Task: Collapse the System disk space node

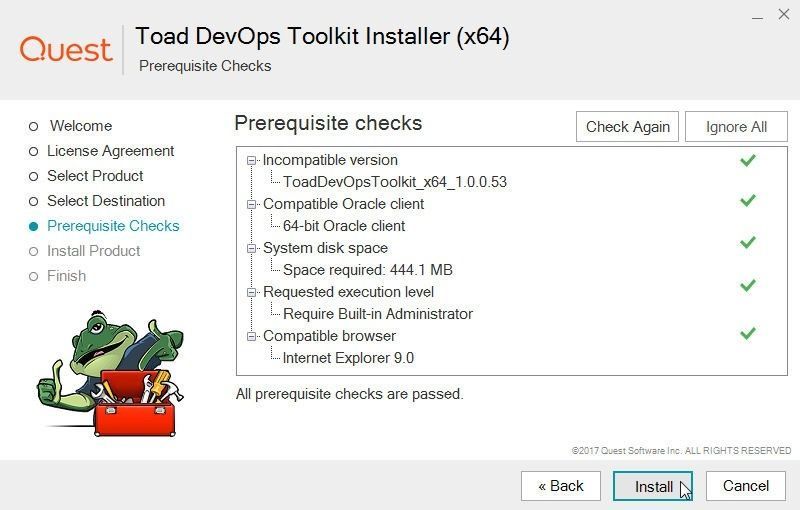Action: point(251,248)
